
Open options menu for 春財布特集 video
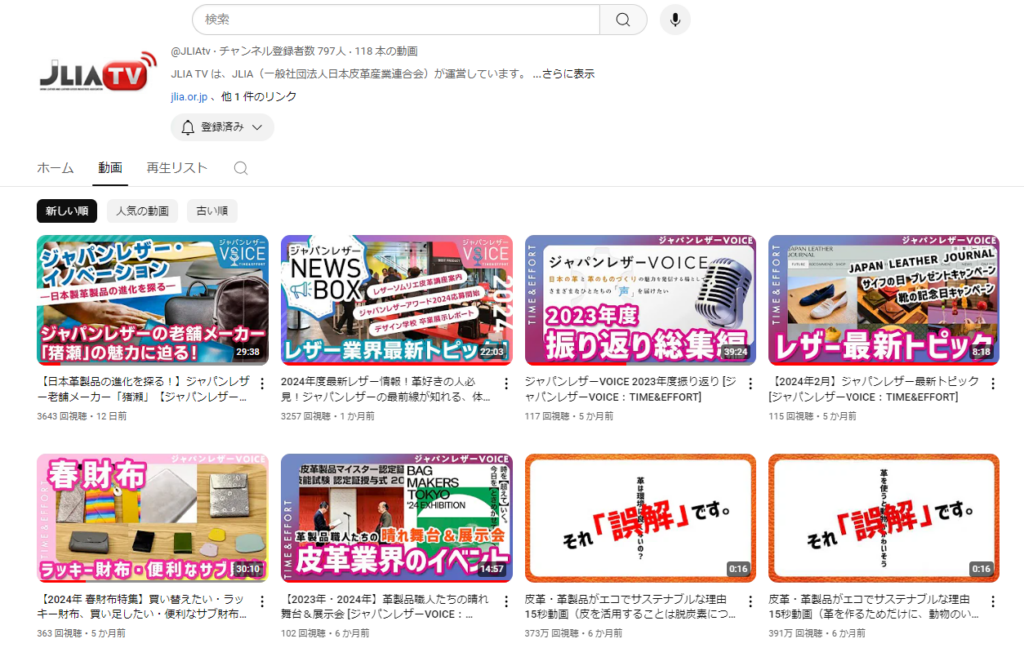click(262, 600)
